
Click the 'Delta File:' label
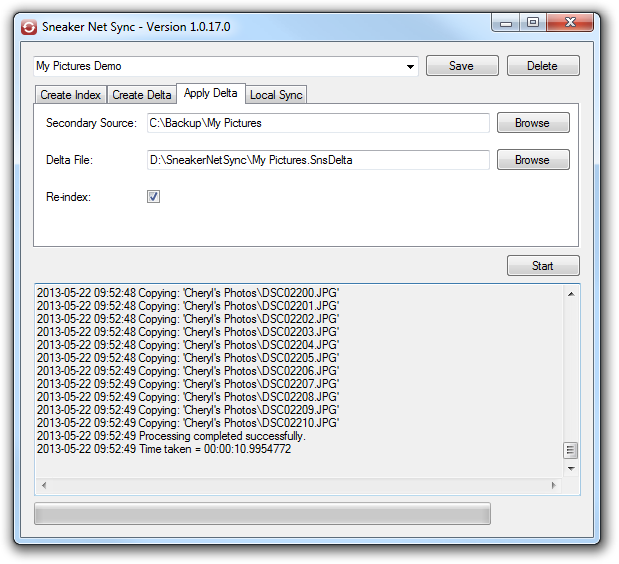[x=69, y=160]
